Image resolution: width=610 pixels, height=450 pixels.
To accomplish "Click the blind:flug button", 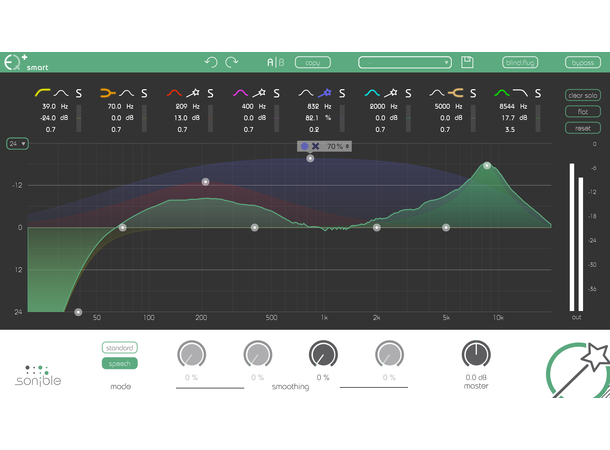I will [520, 62].
